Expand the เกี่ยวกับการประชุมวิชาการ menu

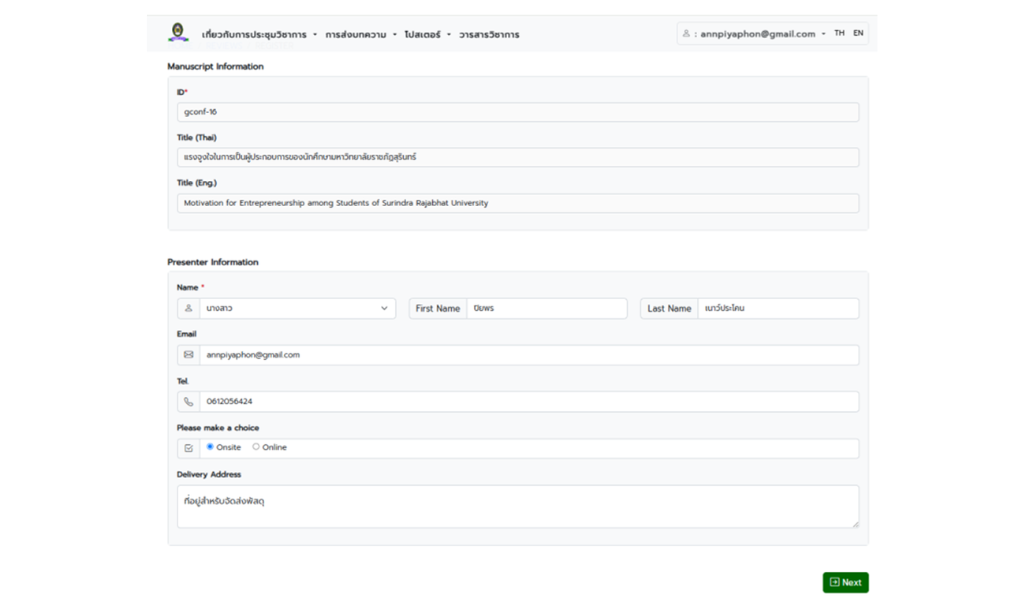click(259, 35)
